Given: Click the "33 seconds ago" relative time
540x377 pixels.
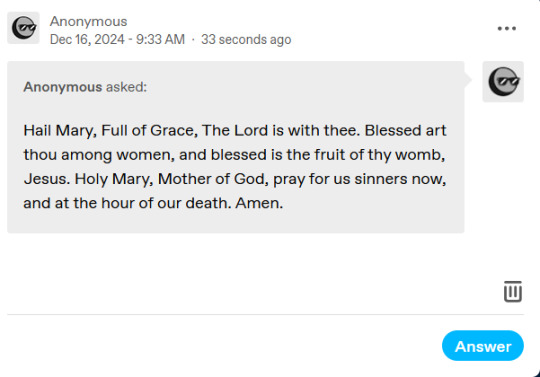Looking at the screenshot, I should point(246,39).
